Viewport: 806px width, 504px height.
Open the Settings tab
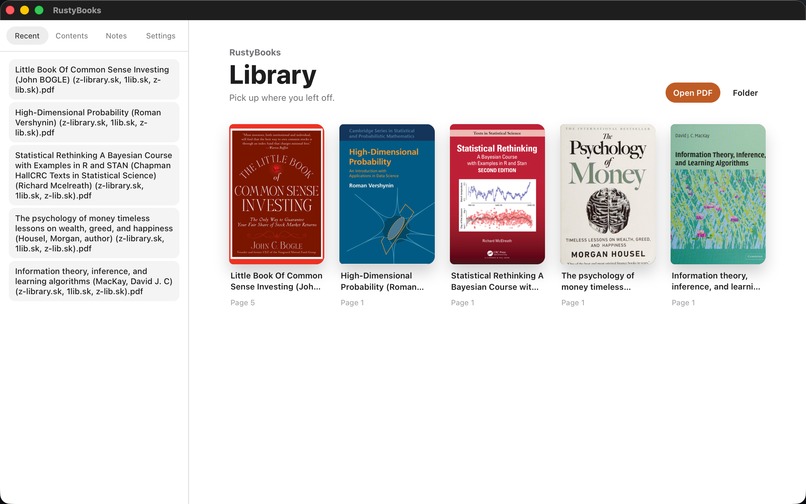160,36
